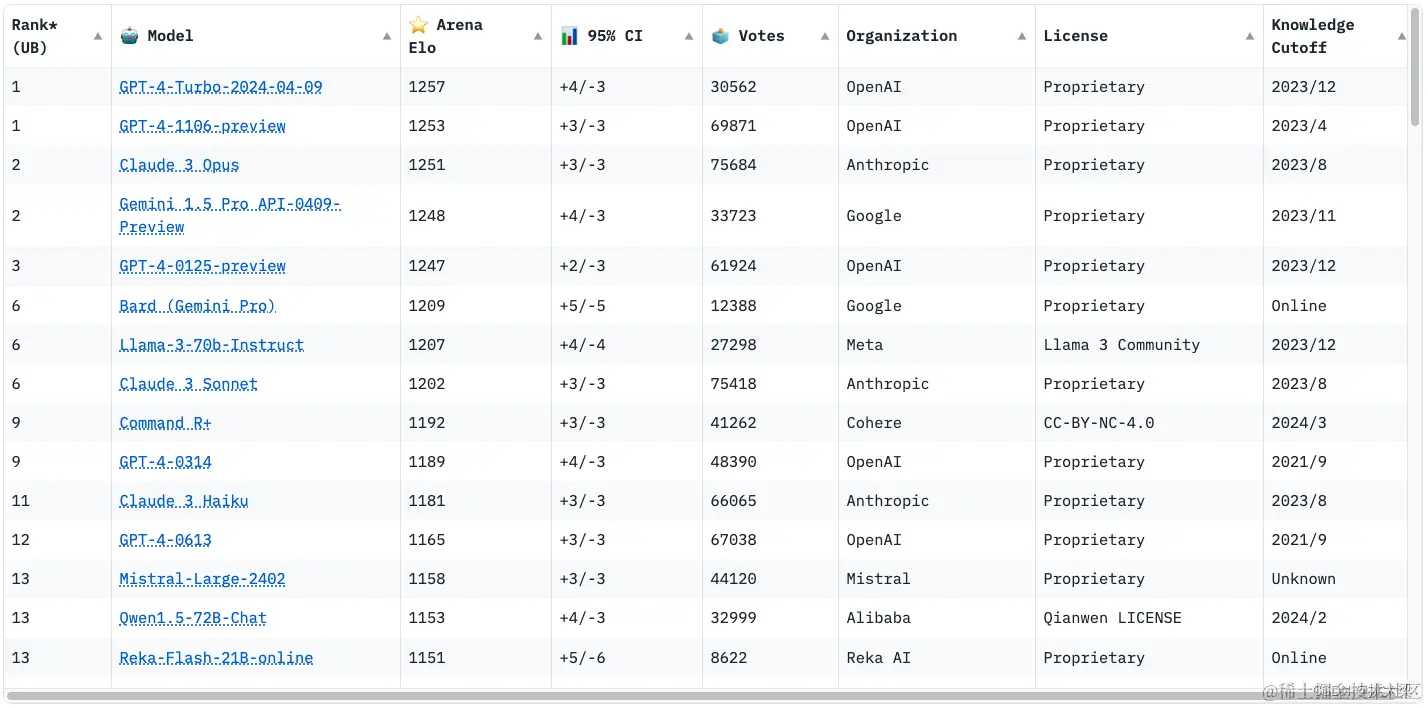The height and width of the screenshot is (708, 1428).
Task: Open the Command R+ model link
Action: click(165, 423)
